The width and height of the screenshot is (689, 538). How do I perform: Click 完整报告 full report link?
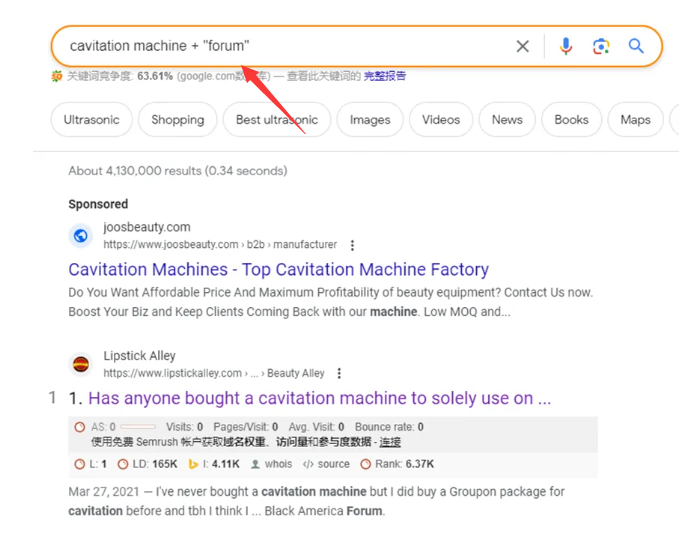(x=384, y=76)
